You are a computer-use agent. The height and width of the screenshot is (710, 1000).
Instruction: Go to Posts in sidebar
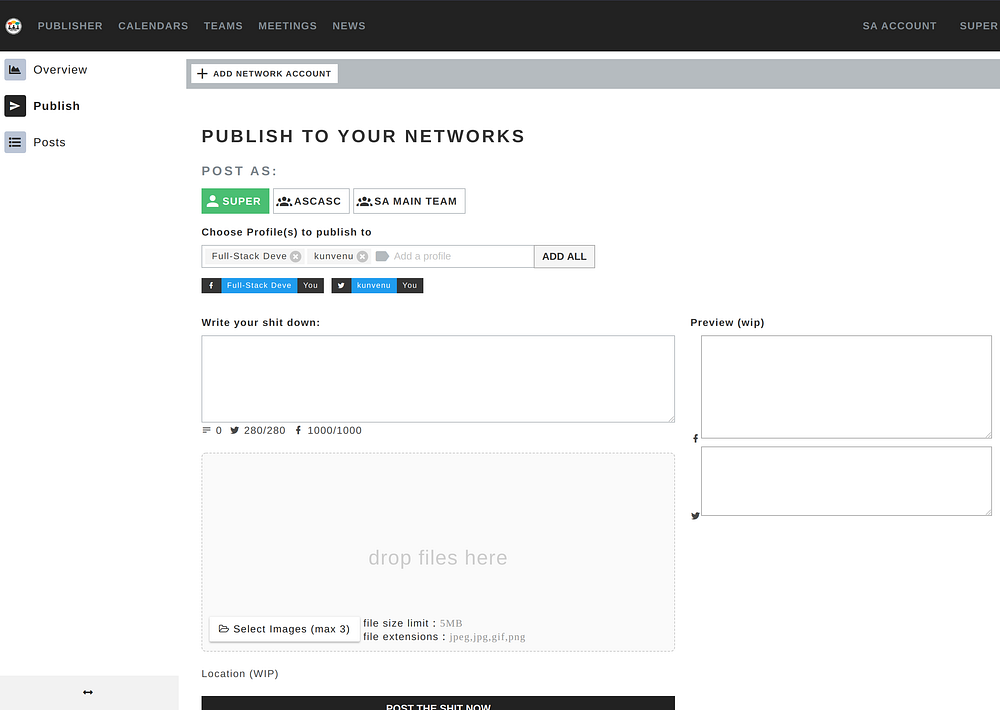(49, 142)
